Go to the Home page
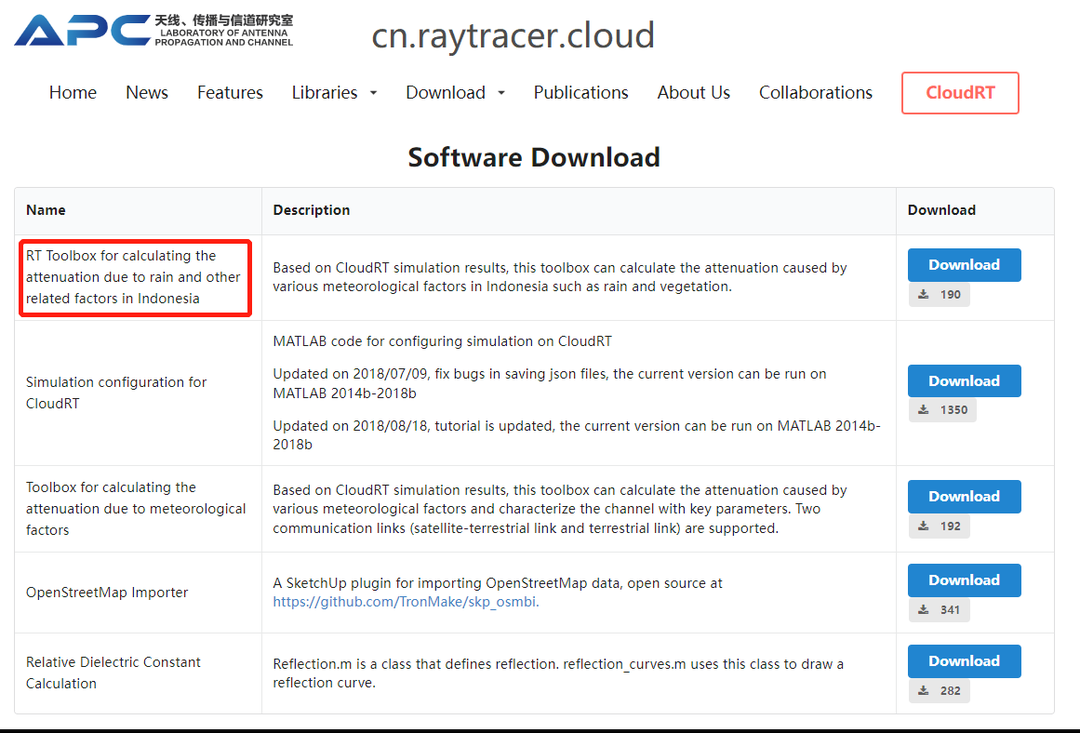The height and width of the screenshot is (733, 1080). (73, 92)
